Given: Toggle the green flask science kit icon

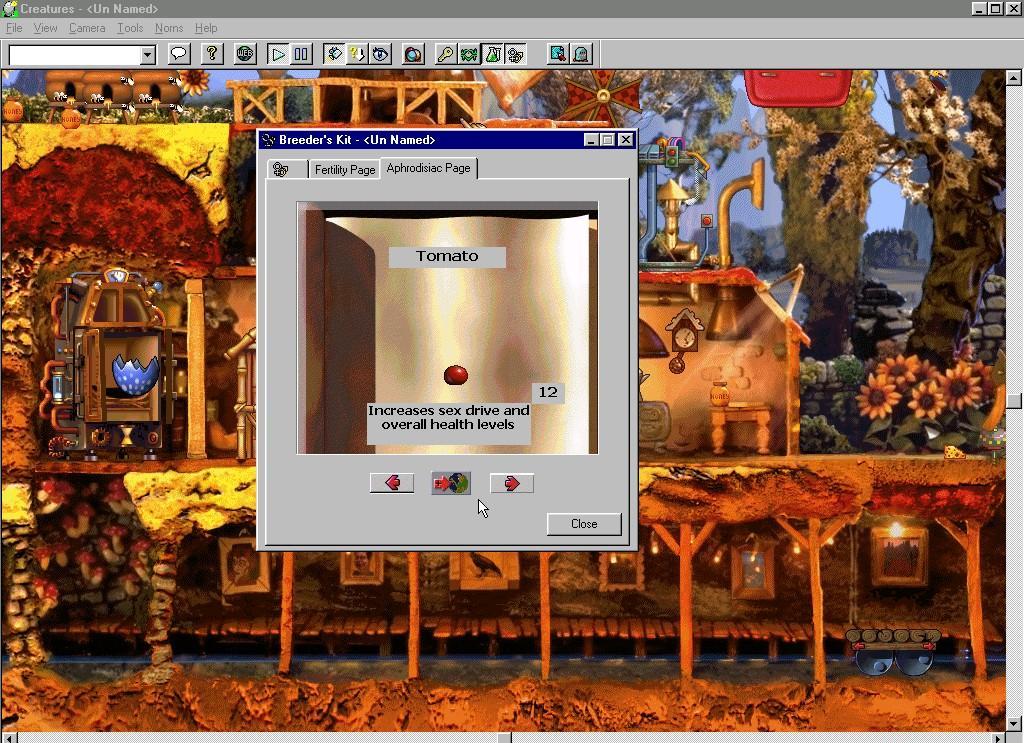Looking at the screenshot, I should pyautogui.click(x=492, y=54).
